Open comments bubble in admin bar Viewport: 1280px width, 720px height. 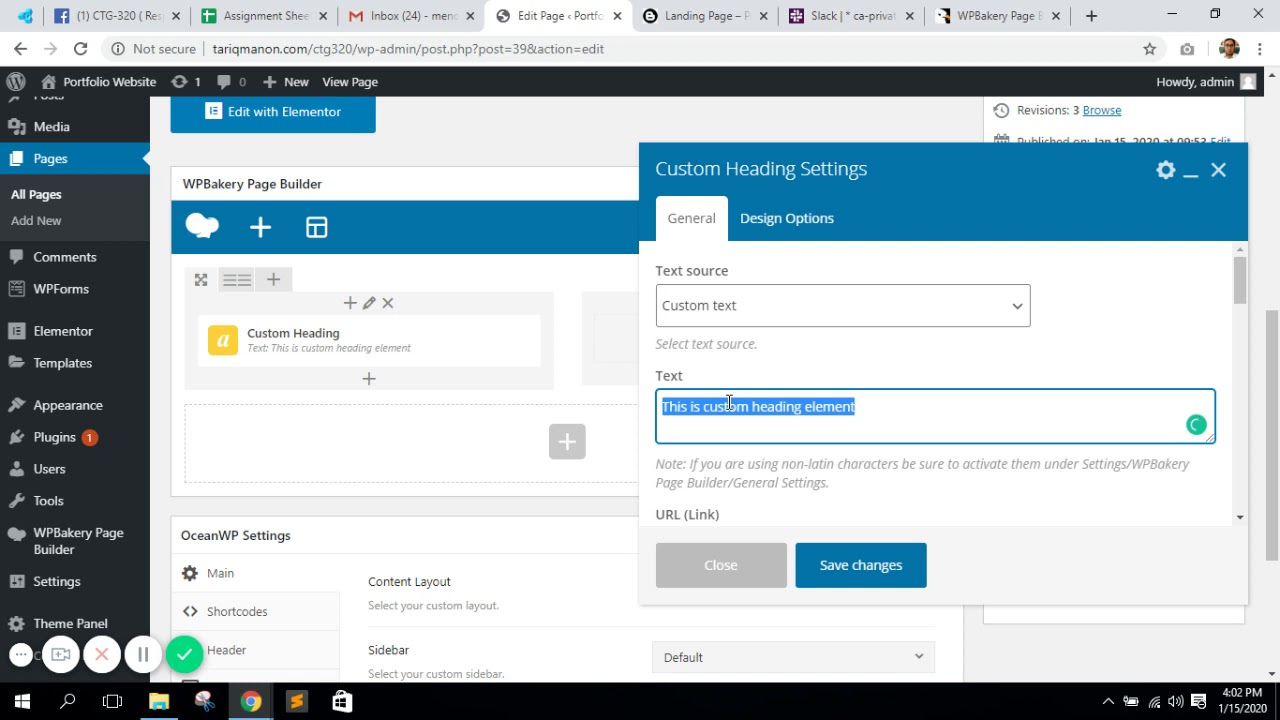pos(231,82)
